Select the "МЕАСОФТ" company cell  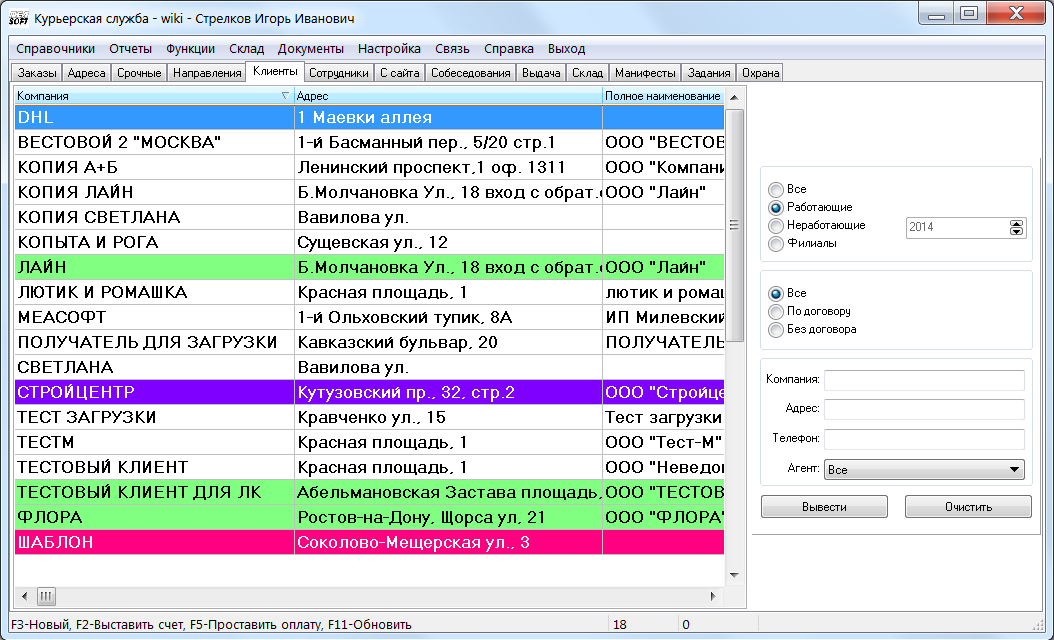tap(155, 317)
